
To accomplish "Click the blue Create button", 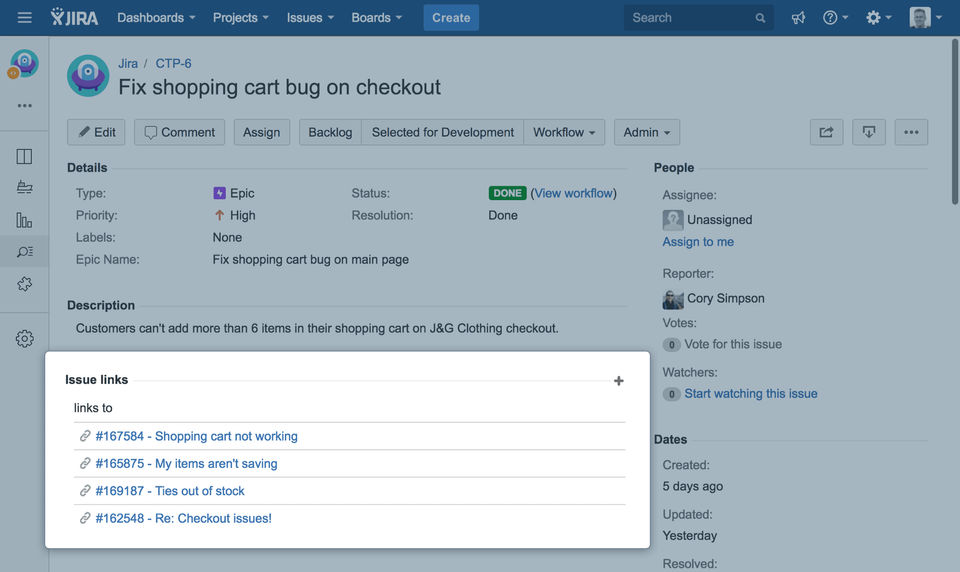I will [x=451, y=18].
